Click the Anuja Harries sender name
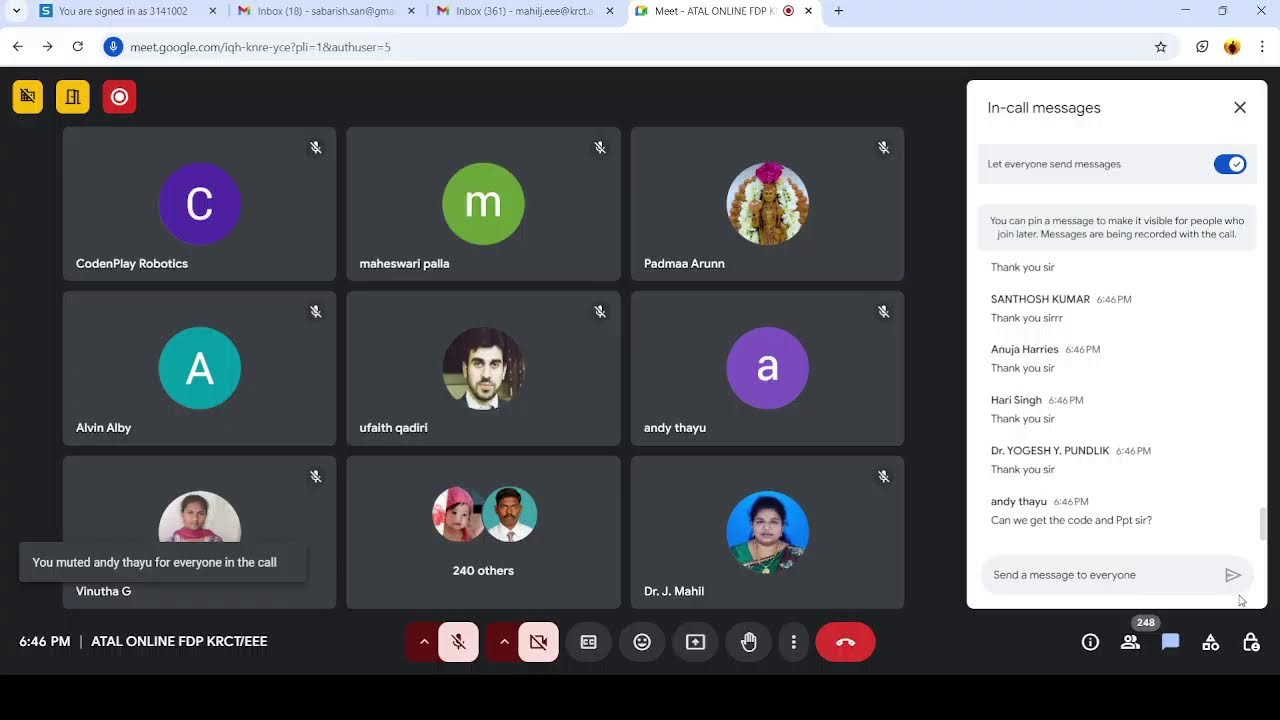 point(1024,350)
